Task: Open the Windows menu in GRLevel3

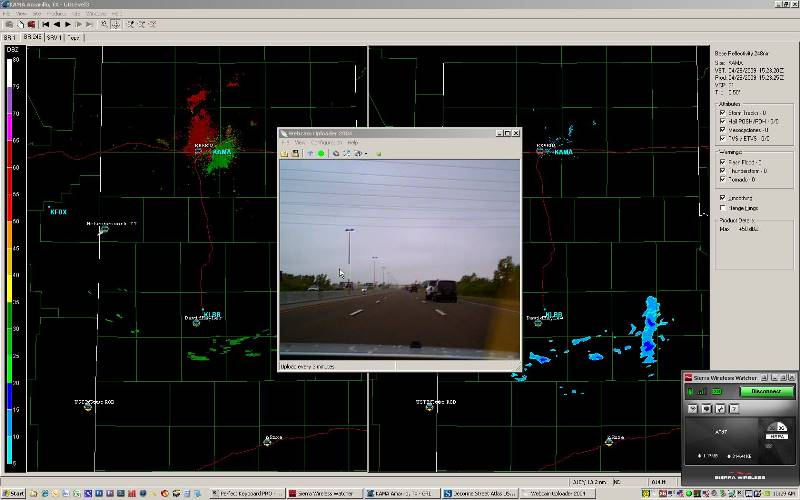Action: click(x=96, y=14)
